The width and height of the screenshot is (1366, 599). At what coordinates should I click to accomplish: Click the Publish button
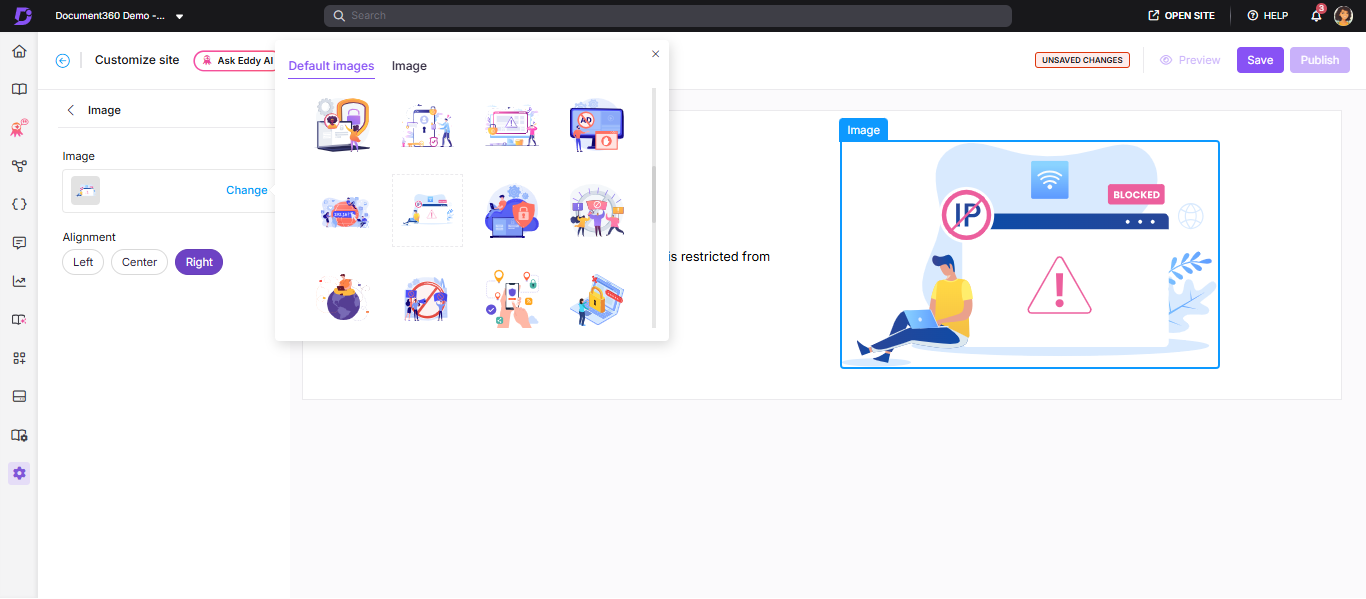(x=1320, y=60)
